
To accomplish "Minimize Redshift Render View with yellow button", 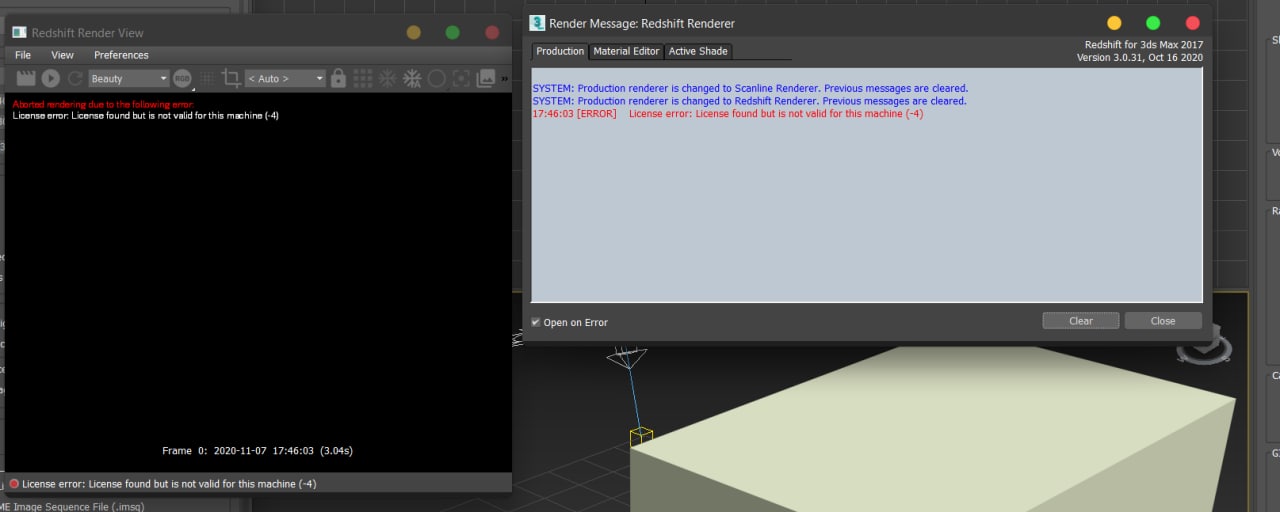I will pyautogui.click(x=414, y=33).
